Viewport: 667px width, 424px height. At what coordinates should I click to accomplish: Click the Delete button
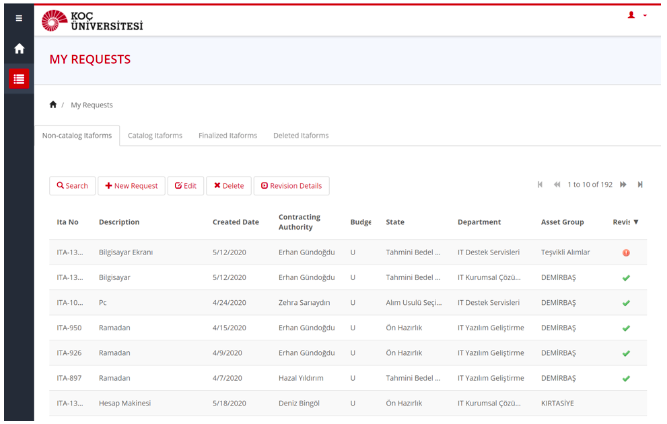228,186
